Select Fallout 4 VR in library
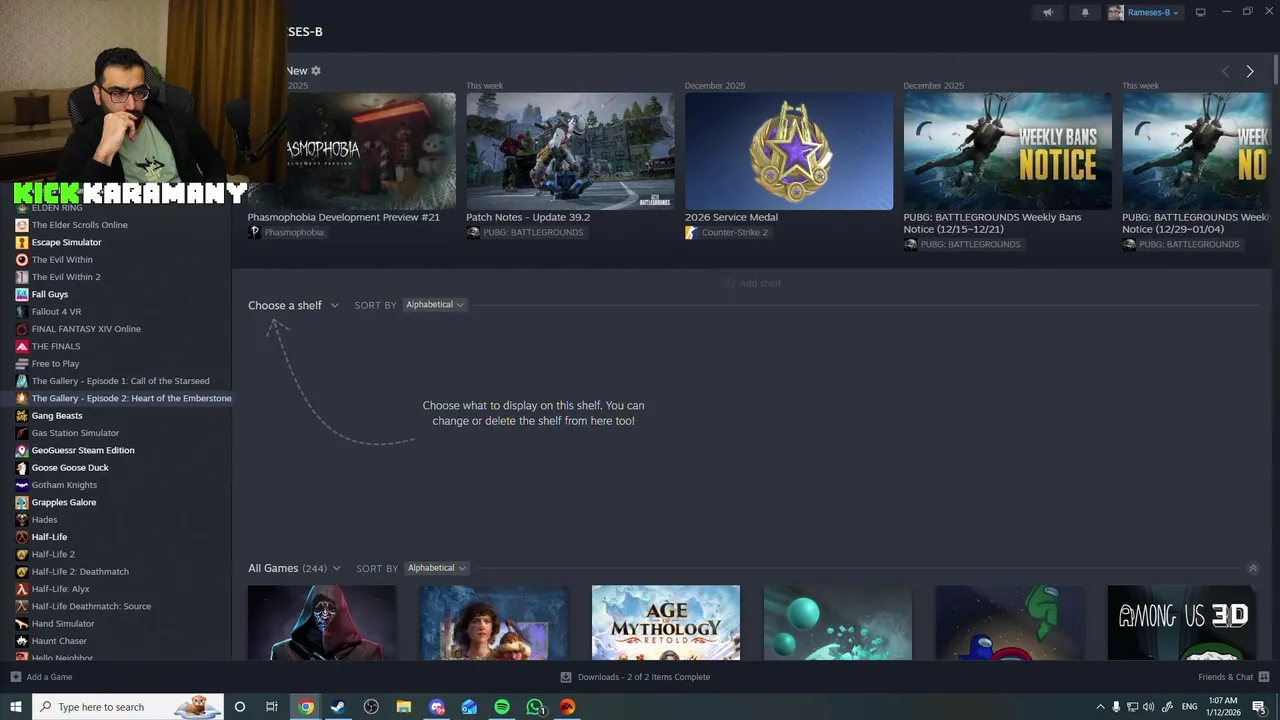This screenshot has width=1280, height=720. [x=56, y=312]
